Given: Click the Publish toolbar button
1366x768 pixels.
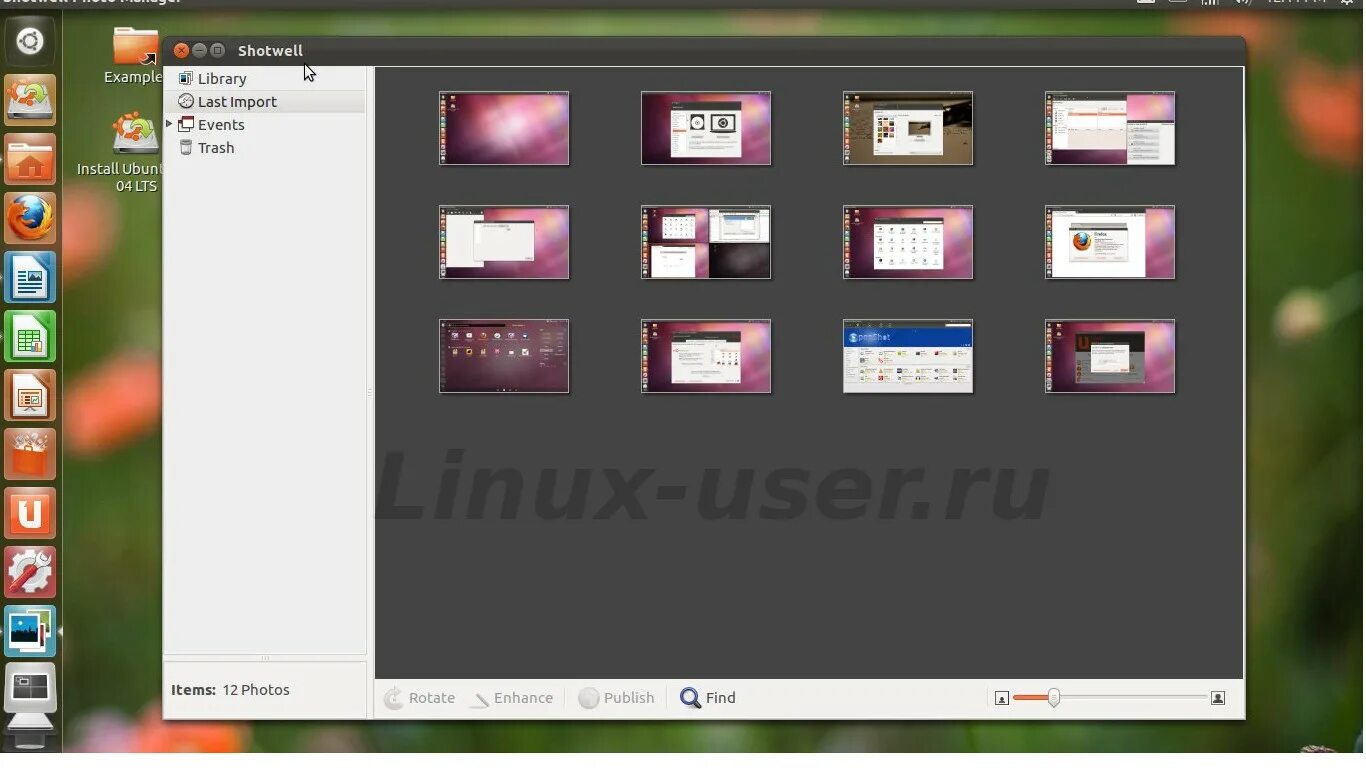Looking at the screenshot, I should coord(617,698).
